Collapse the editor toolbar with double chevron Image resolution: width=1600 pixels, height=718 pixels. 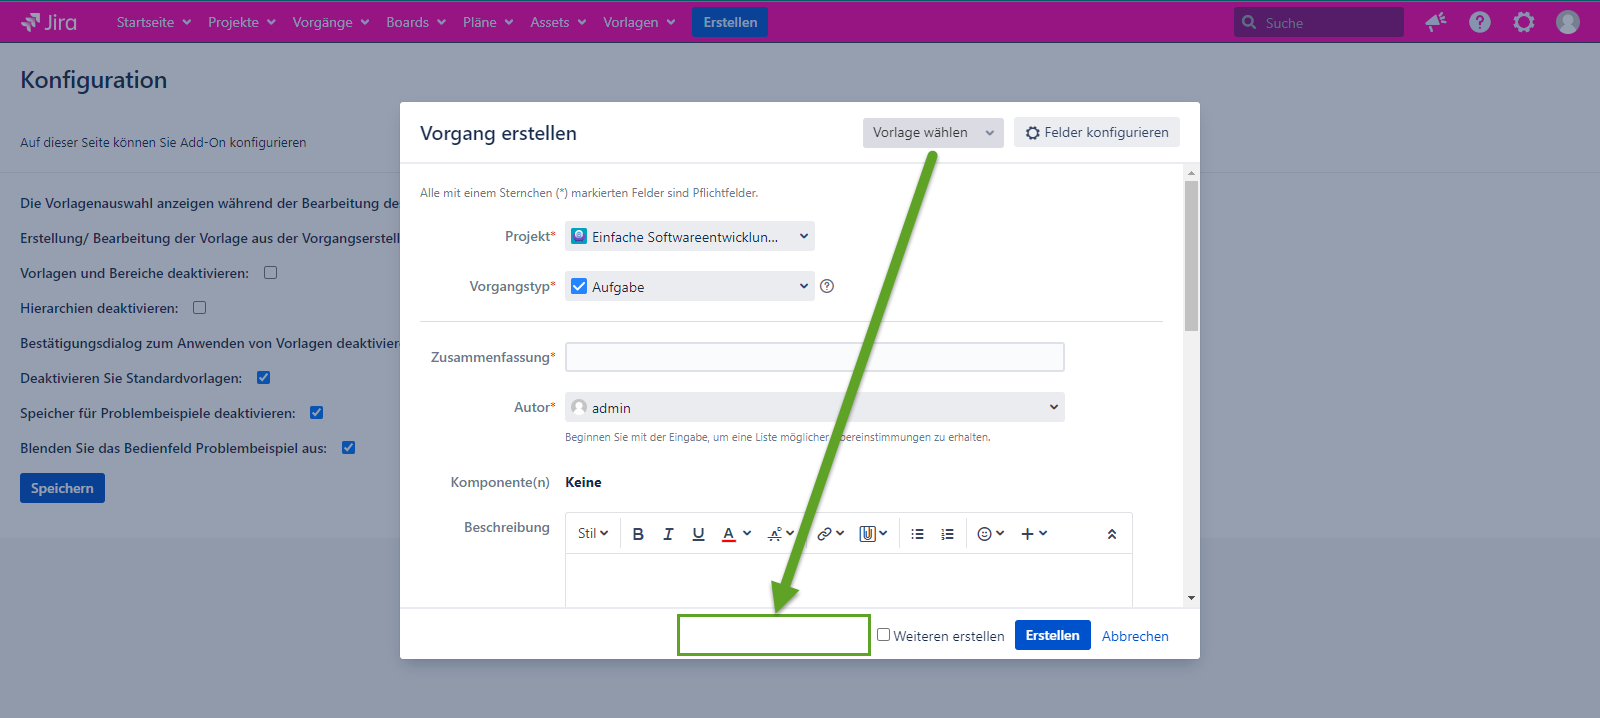coord(1111,534)
